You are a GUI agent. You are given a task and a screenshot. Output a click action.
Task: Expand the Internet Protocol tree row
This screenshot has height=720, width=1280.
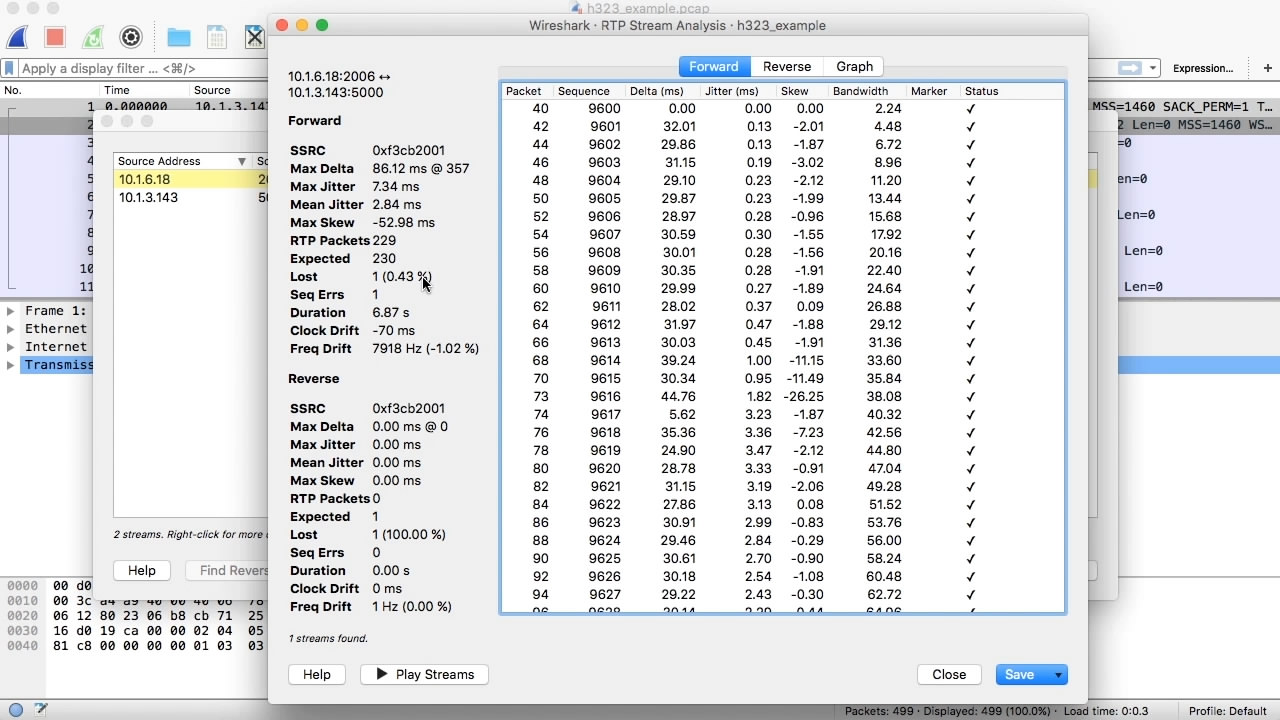click(11, 347)
